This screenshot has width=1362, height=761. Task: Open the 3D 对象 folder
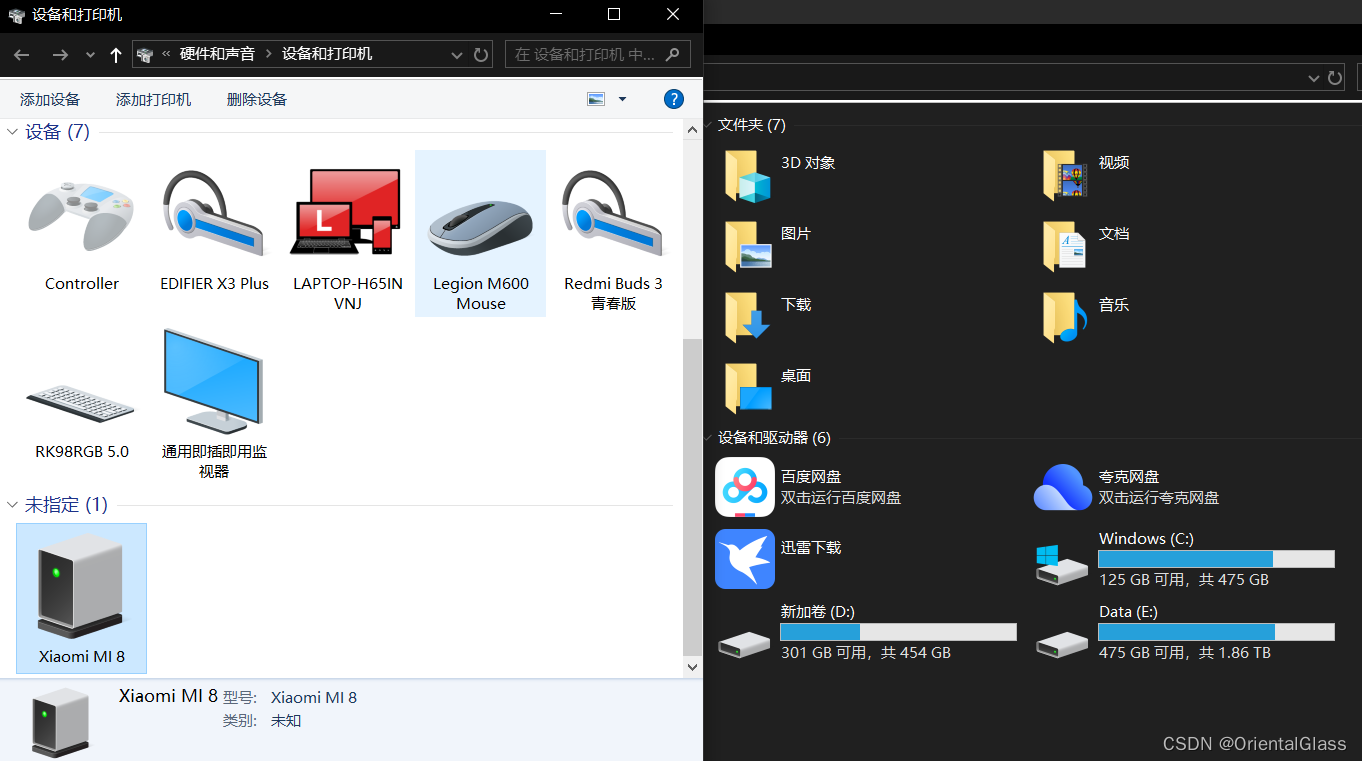pos(749,176)
